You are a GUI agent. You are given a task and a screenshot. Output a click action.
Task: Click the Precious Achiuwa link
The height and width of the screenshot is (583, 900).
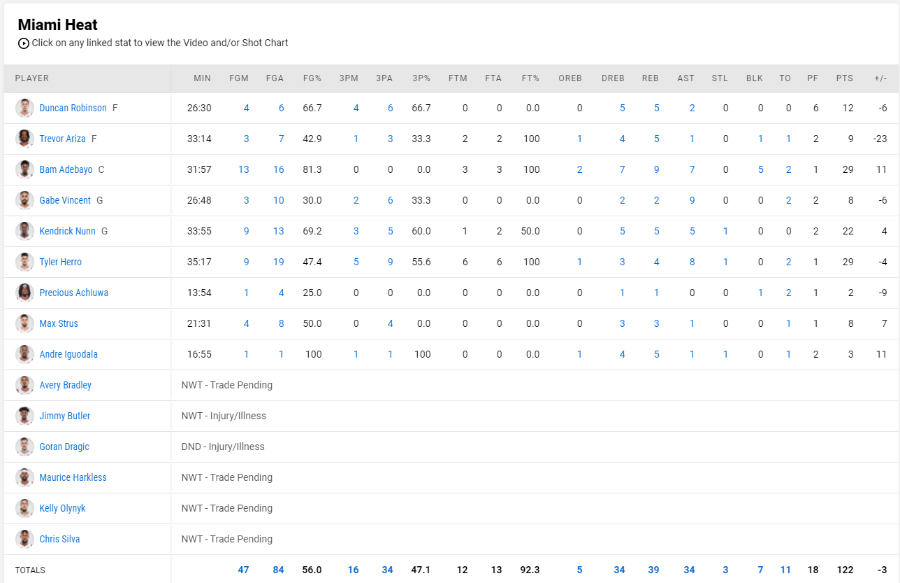[73, 293]
